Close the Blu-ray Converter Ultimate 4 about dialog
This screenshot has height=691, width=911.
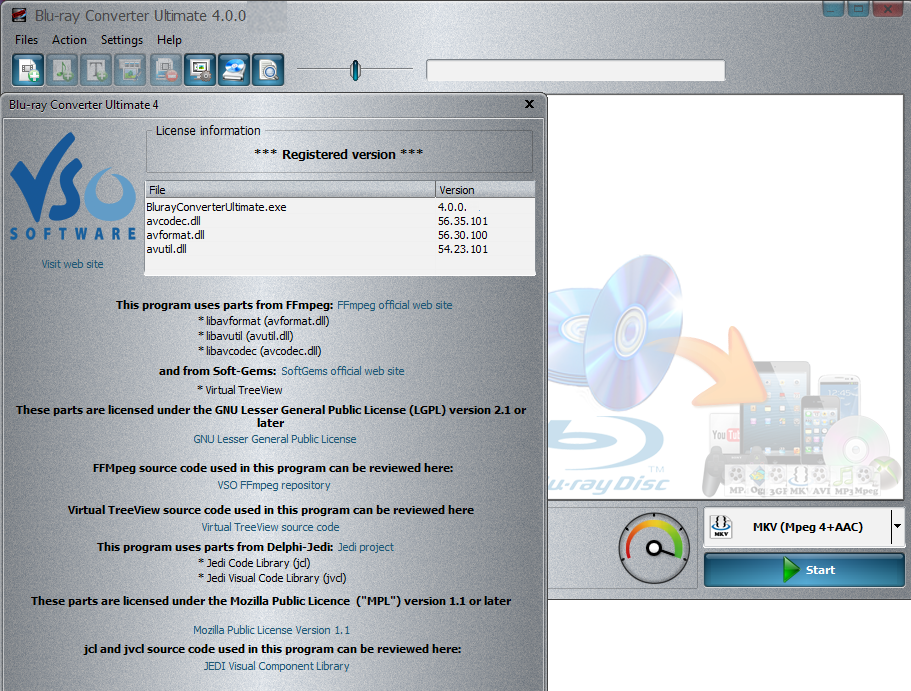529,104
